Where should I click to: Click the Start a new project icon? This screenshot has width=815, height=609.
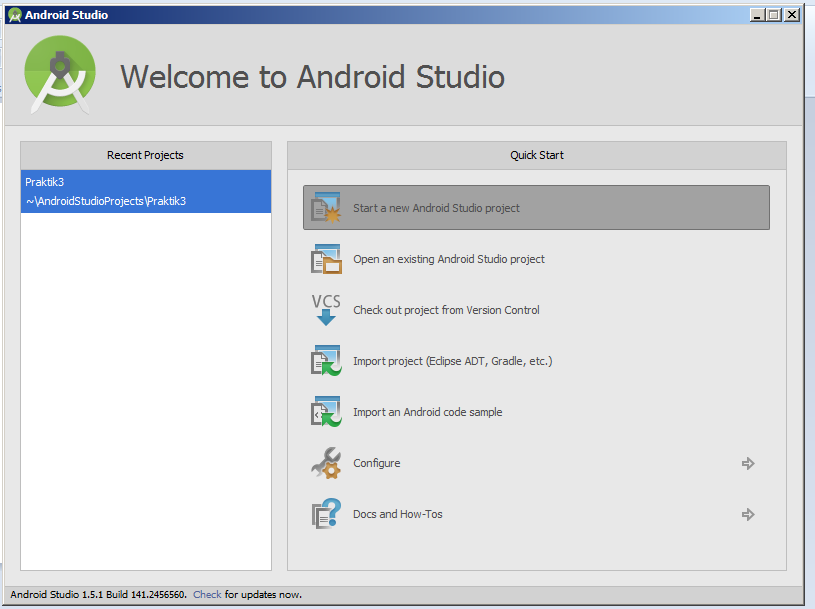[x=324, y=207]
